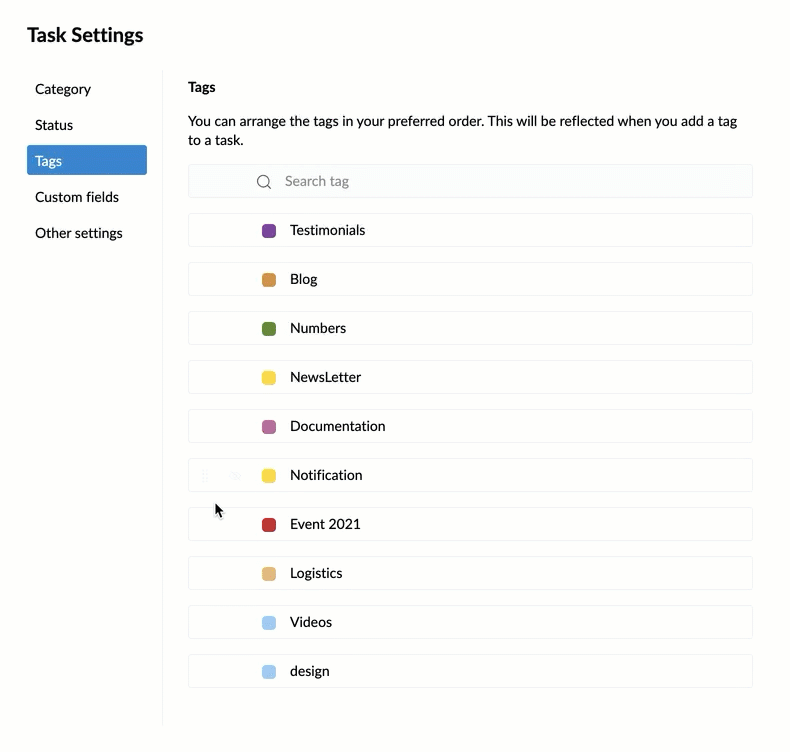Viewport: 790px width, 752px height.
Task: Select the Logistics tag row
Action: coord(470,573)
